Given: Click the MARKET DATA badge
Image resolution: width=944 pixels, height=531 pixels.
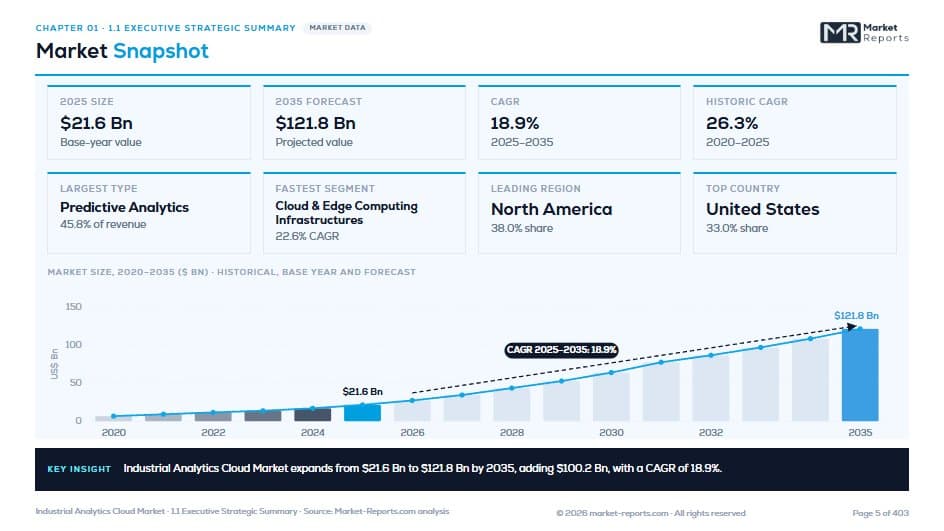Looking at the screenshot, I should pos(337,28).
